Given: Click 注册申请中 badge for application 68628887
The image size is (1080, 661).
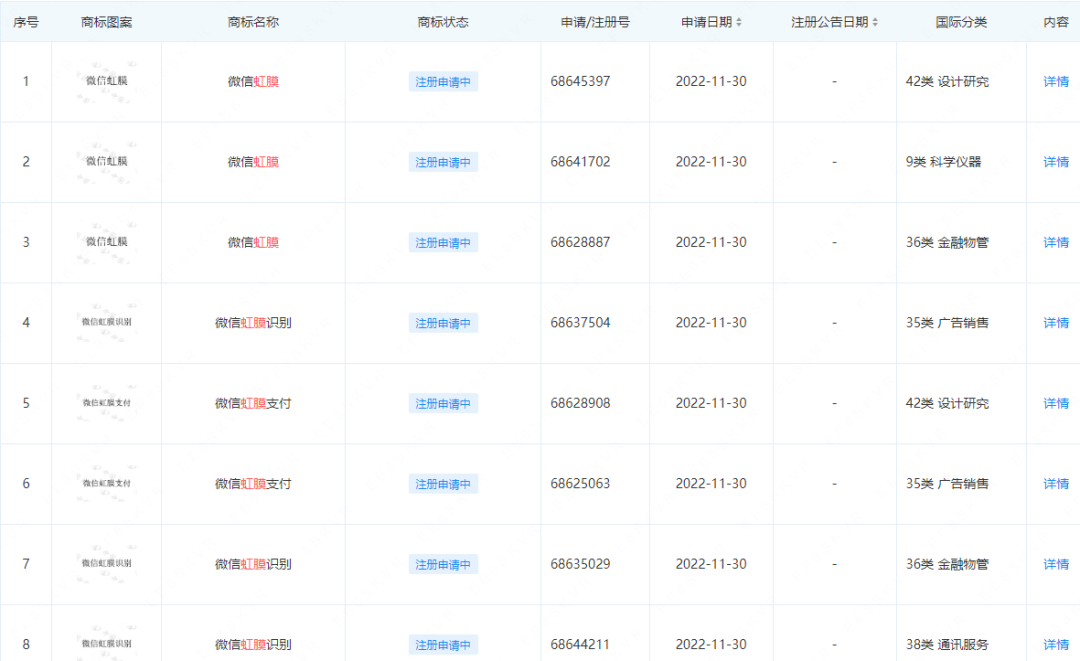Looking at the screenshot, I should coord(442,241).
